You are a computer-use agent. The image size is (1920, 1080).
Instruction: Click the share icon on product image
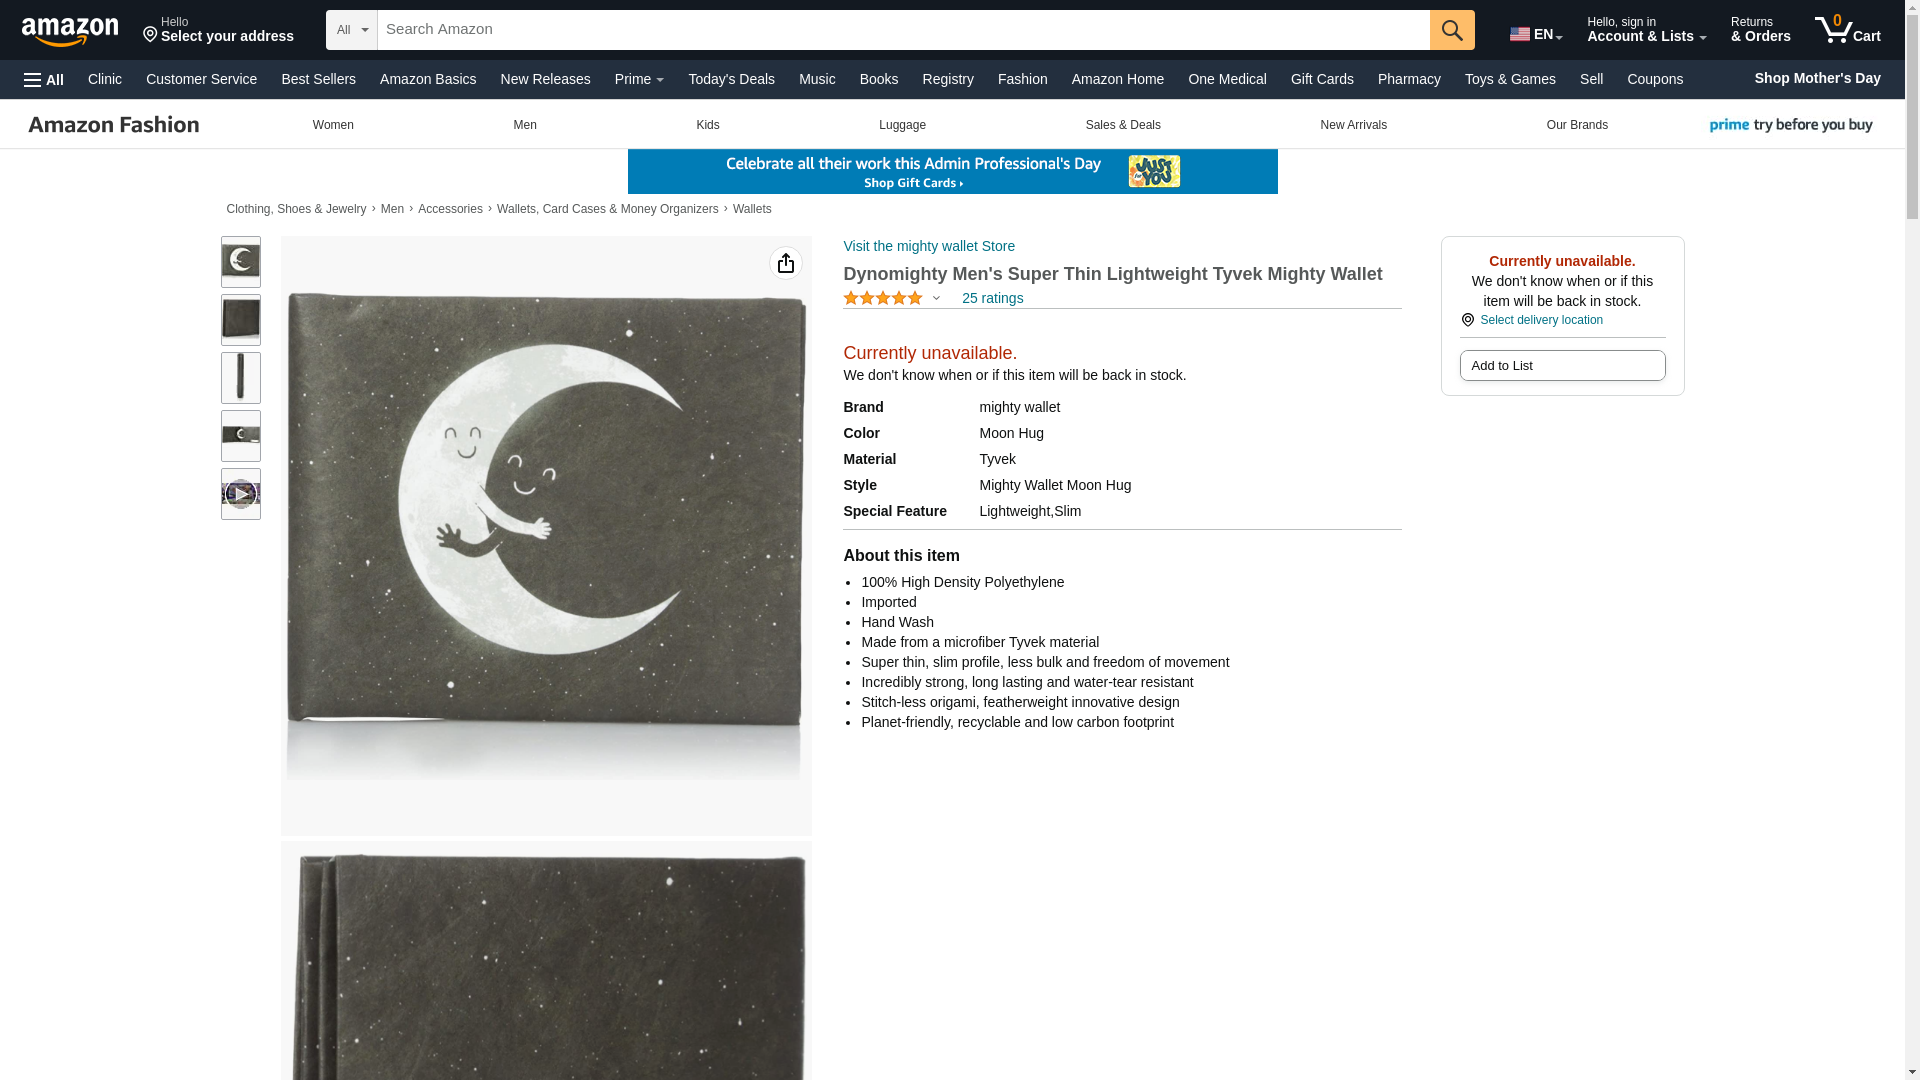click(x=785, y=263)
